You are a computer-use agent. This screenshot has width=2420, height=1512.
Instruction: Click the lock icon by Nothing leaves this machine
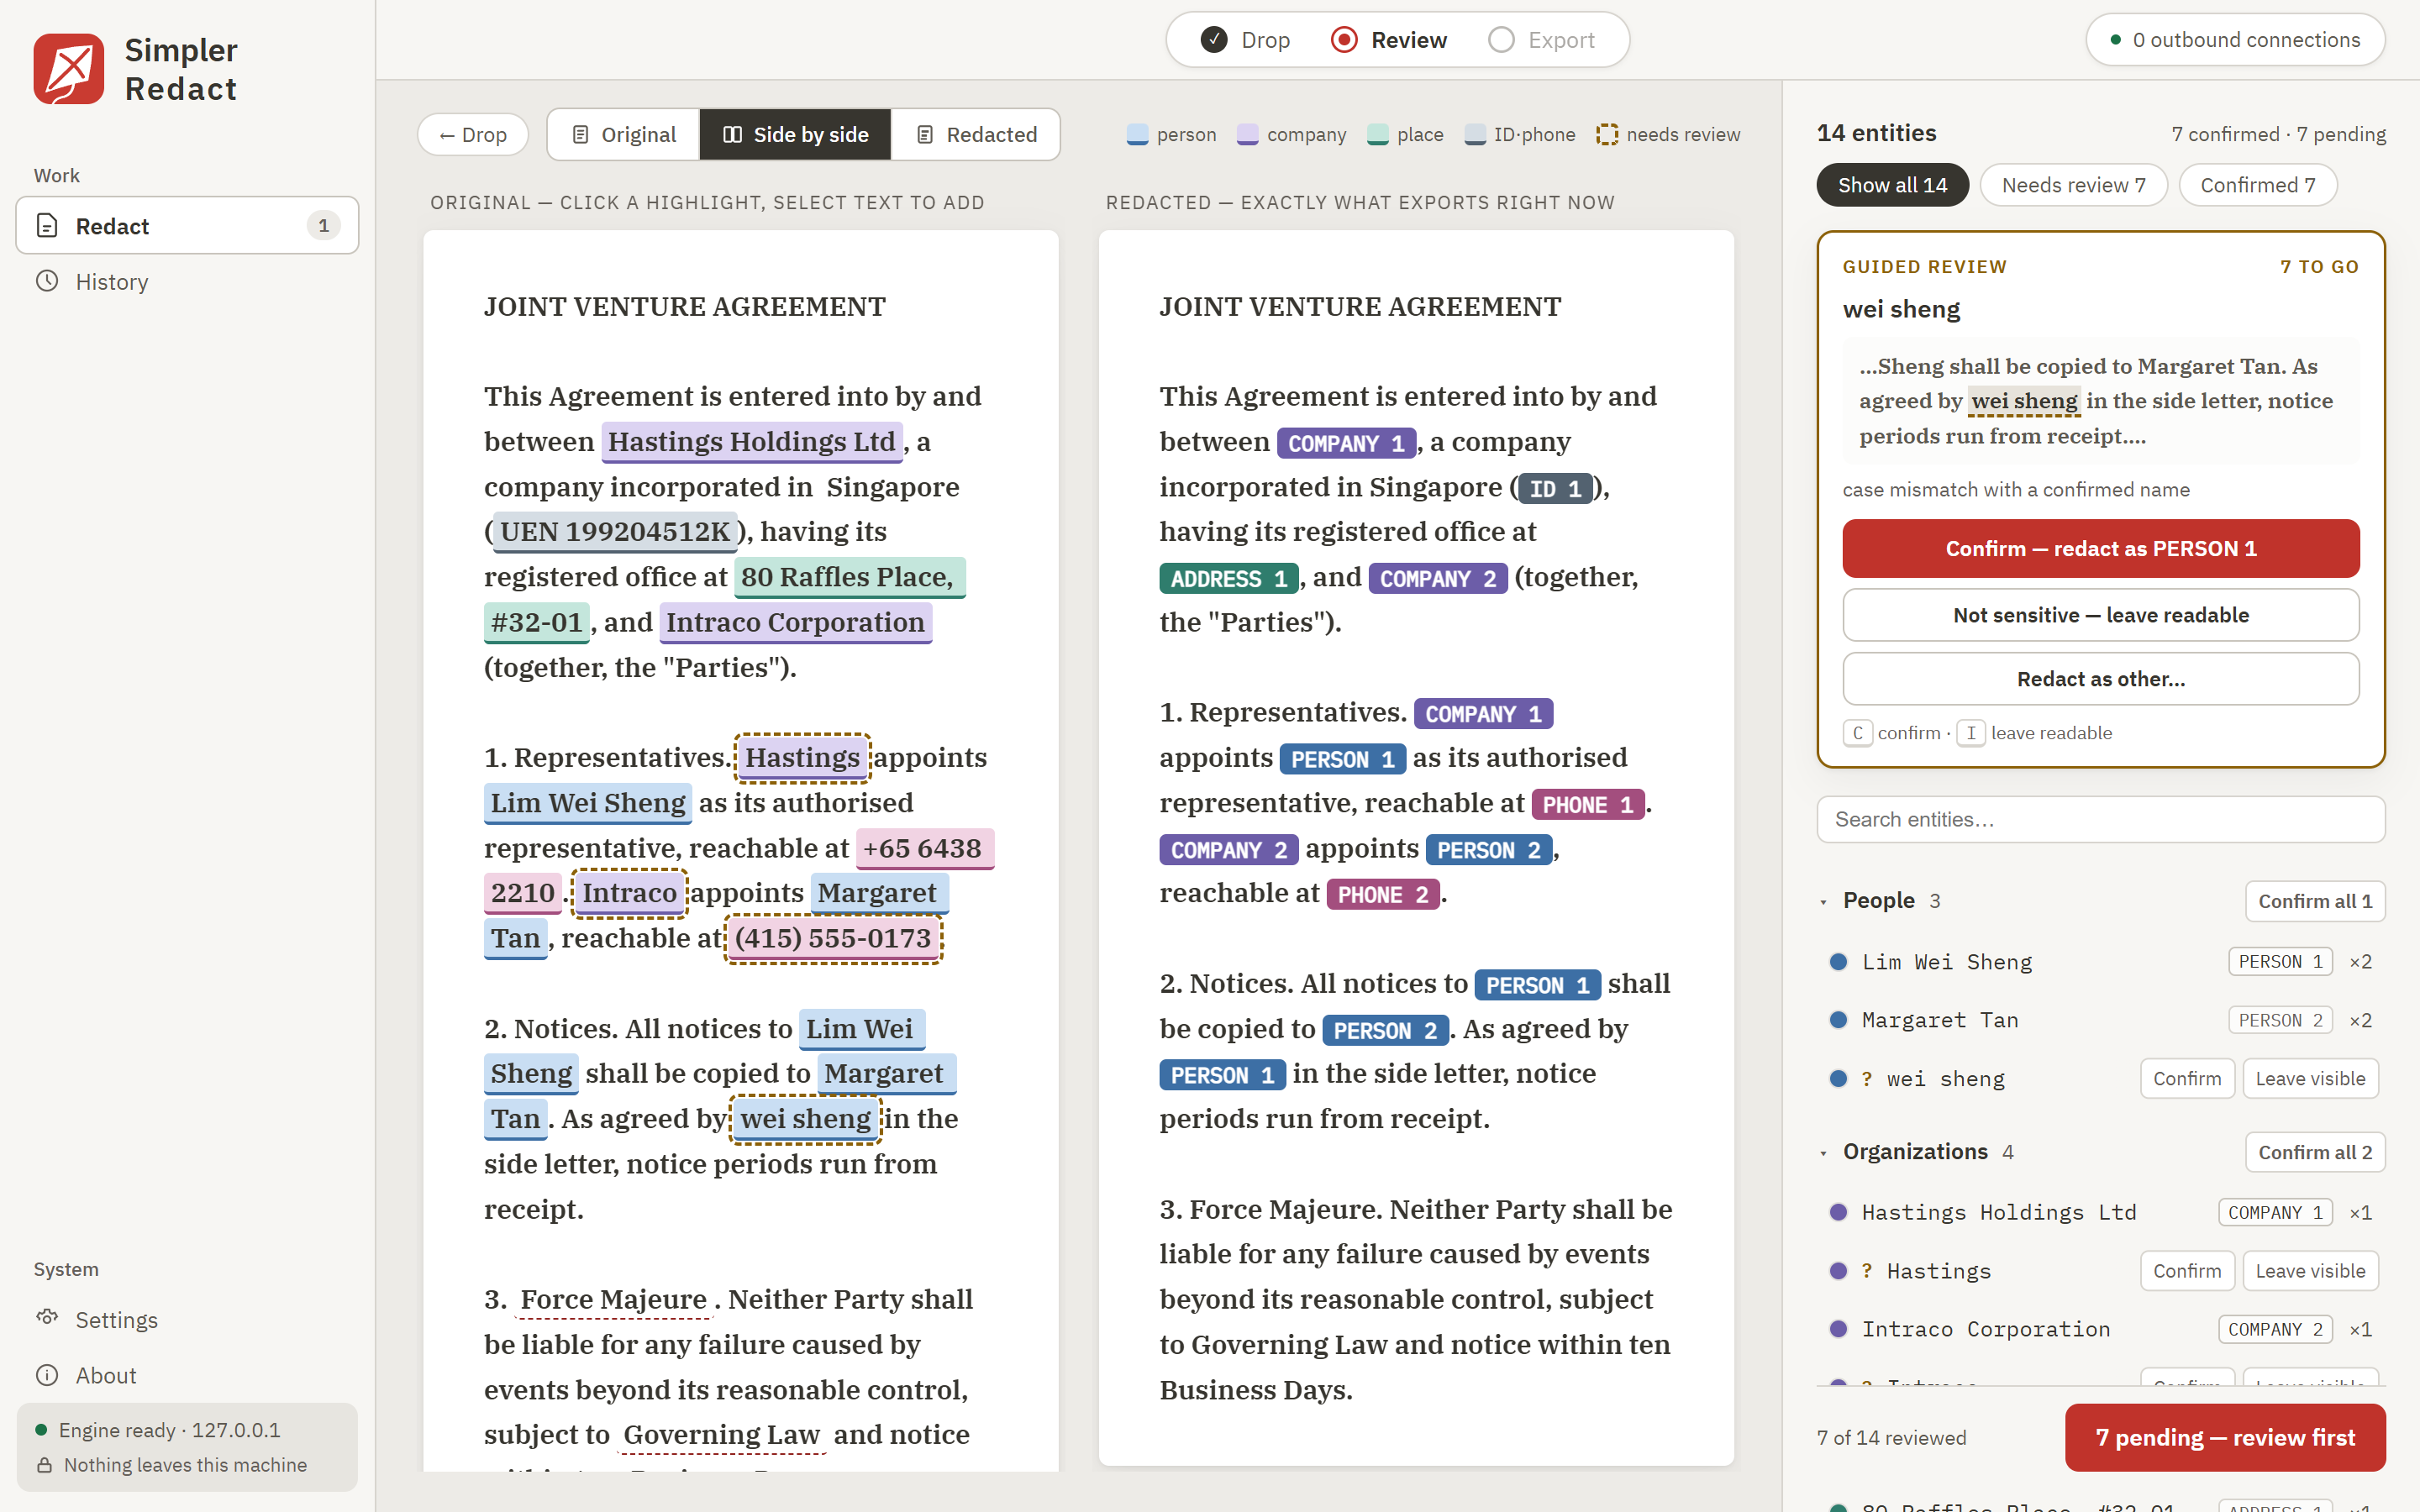tap(44, 1465)
